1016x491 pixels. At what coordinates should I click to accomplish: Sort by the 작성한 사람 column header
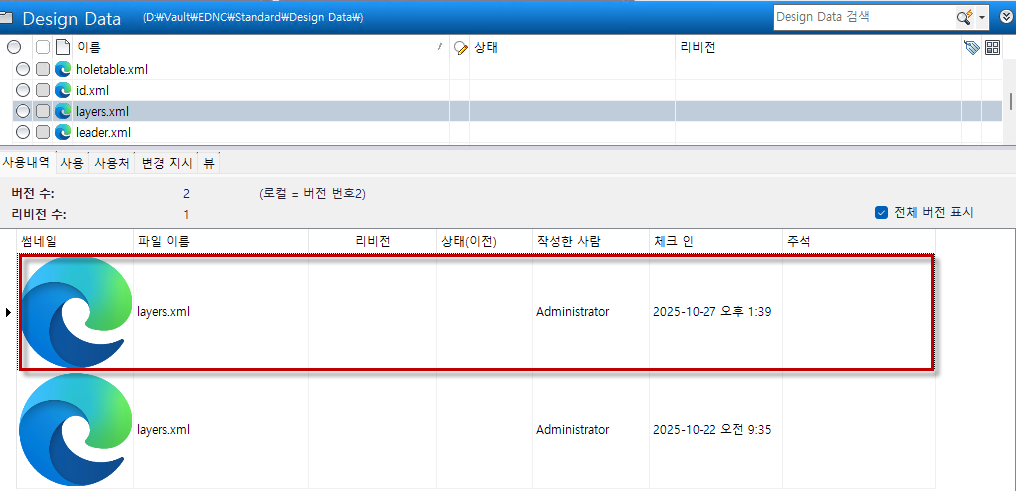(566, 241)
